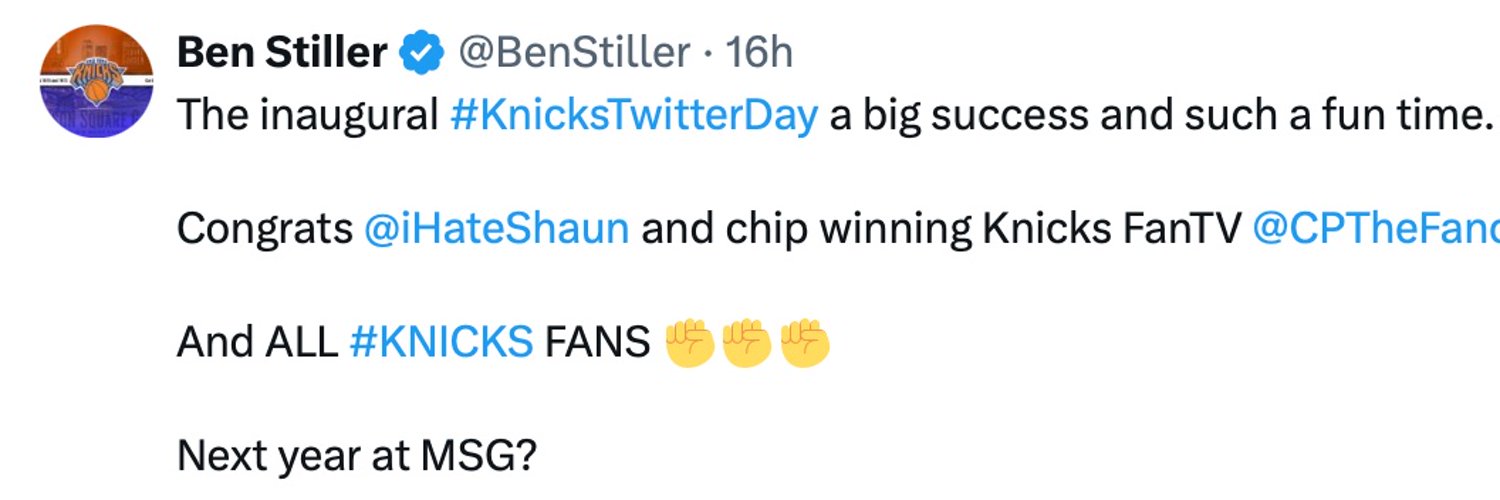This screenshot has width=1500, height=500.
Task: Click the word "FANS"
Action: tap(598, 343)
